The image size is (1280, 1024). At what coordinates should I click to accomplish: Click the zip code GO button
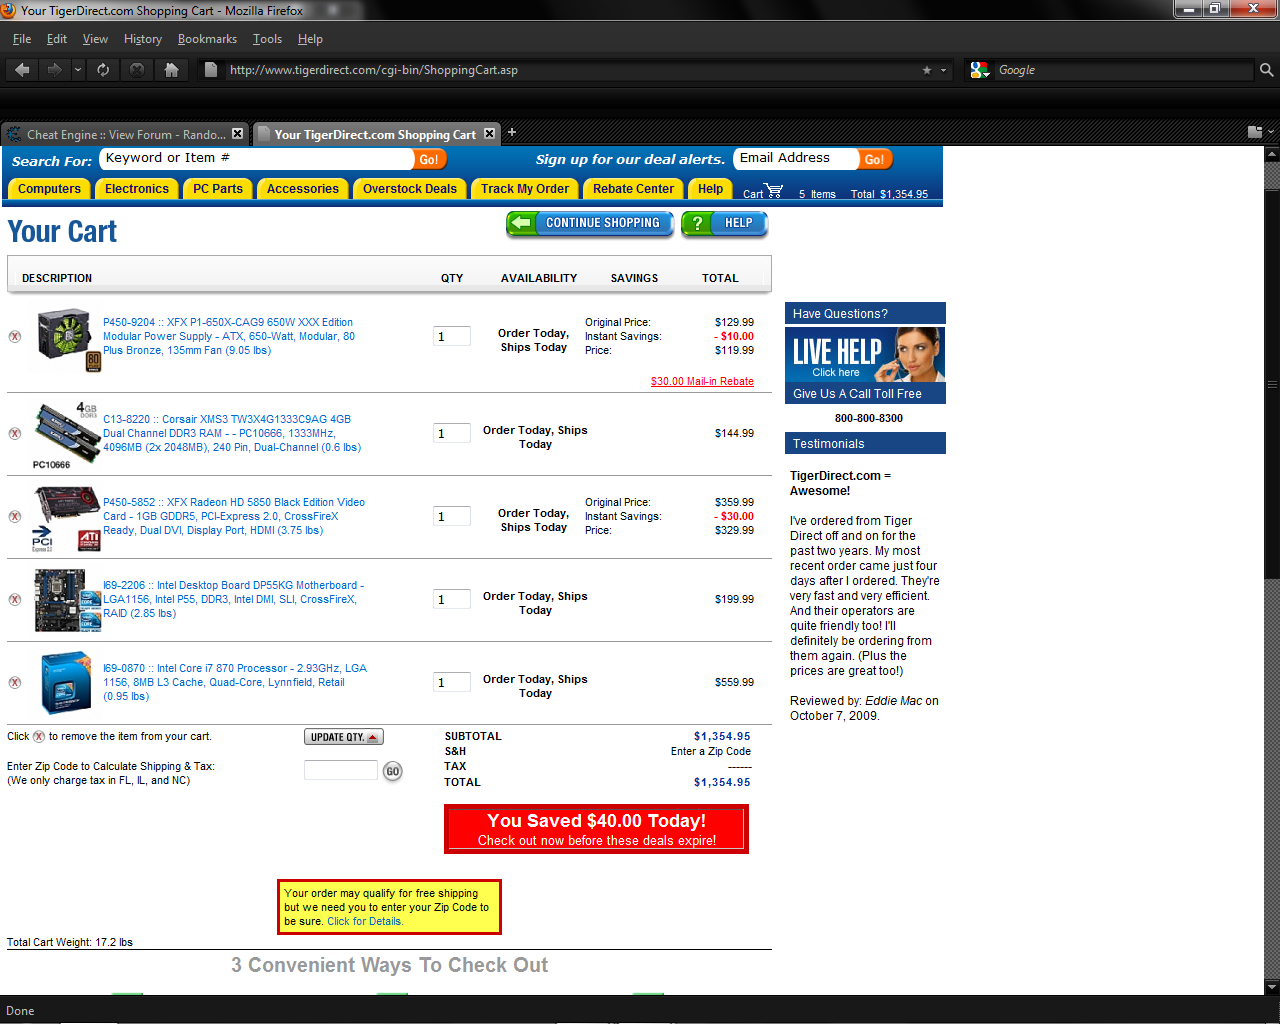[393, 771]
